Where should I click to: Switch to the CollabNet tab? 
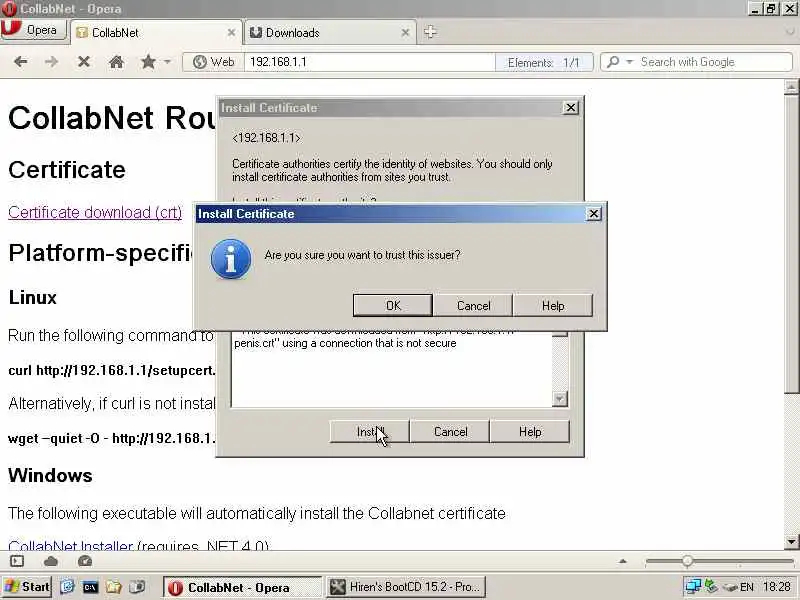point(156,33)
